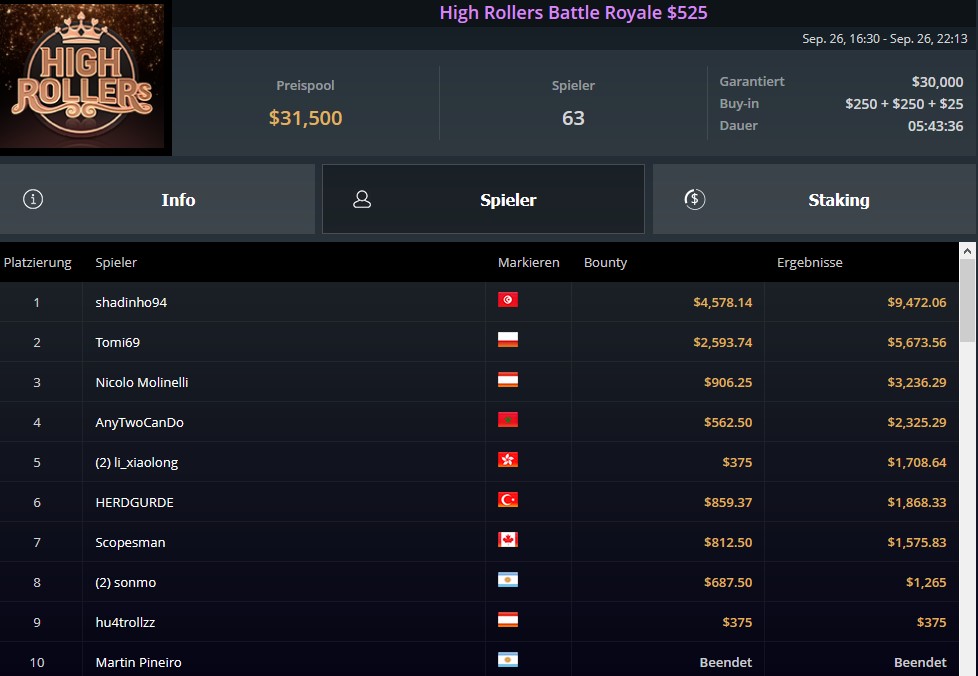
Task: Sort by the Ergebnisse column header
Action: click(x=810, y=263)
